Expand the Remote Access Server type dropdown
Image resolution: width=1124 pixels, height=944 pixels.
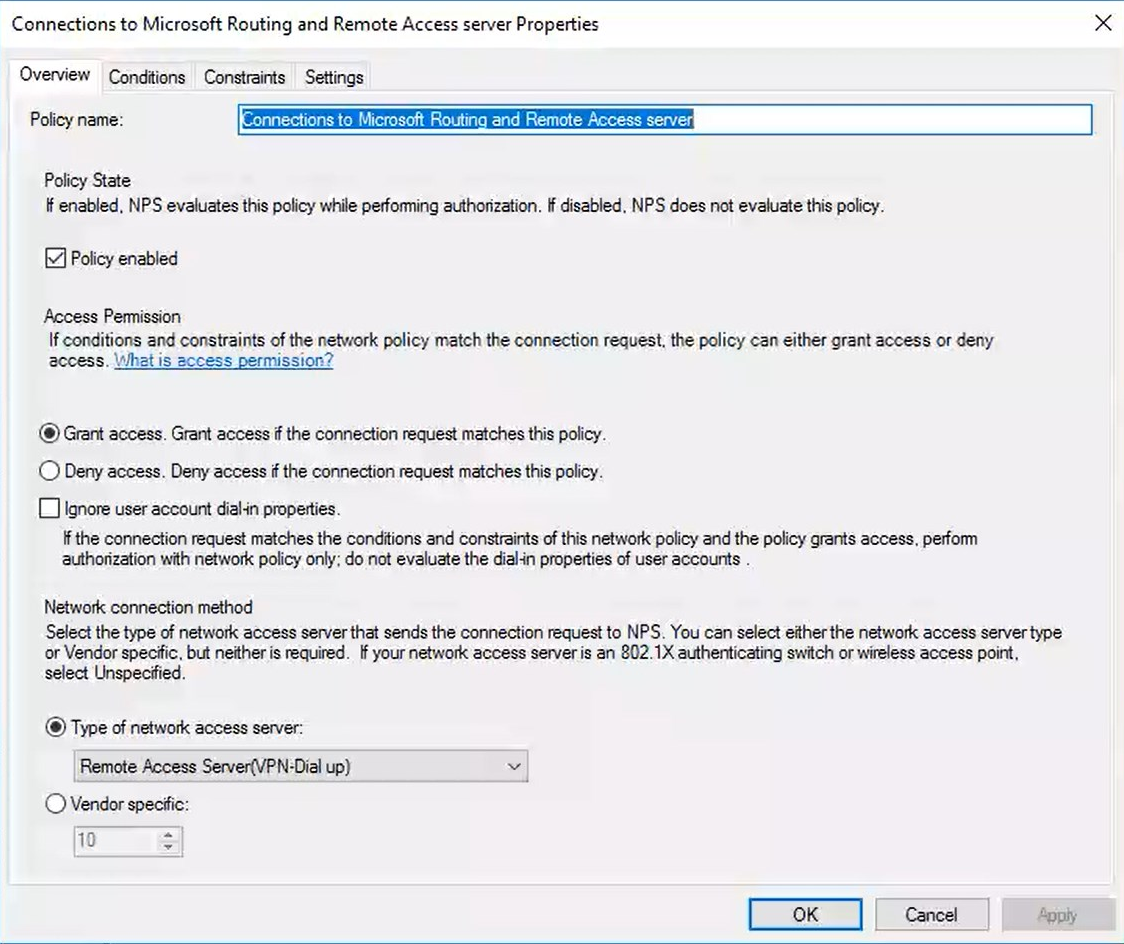coord(301,767)
